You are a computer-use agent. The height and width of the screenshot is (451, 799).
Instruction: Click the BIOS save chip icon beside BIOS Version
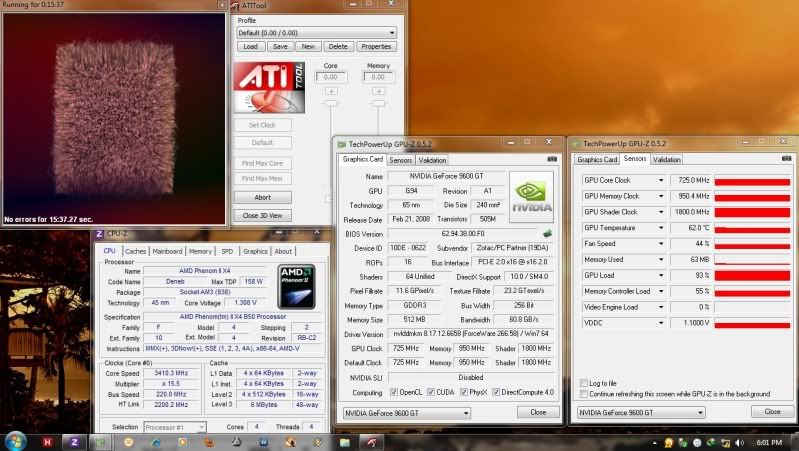[547, 233]
